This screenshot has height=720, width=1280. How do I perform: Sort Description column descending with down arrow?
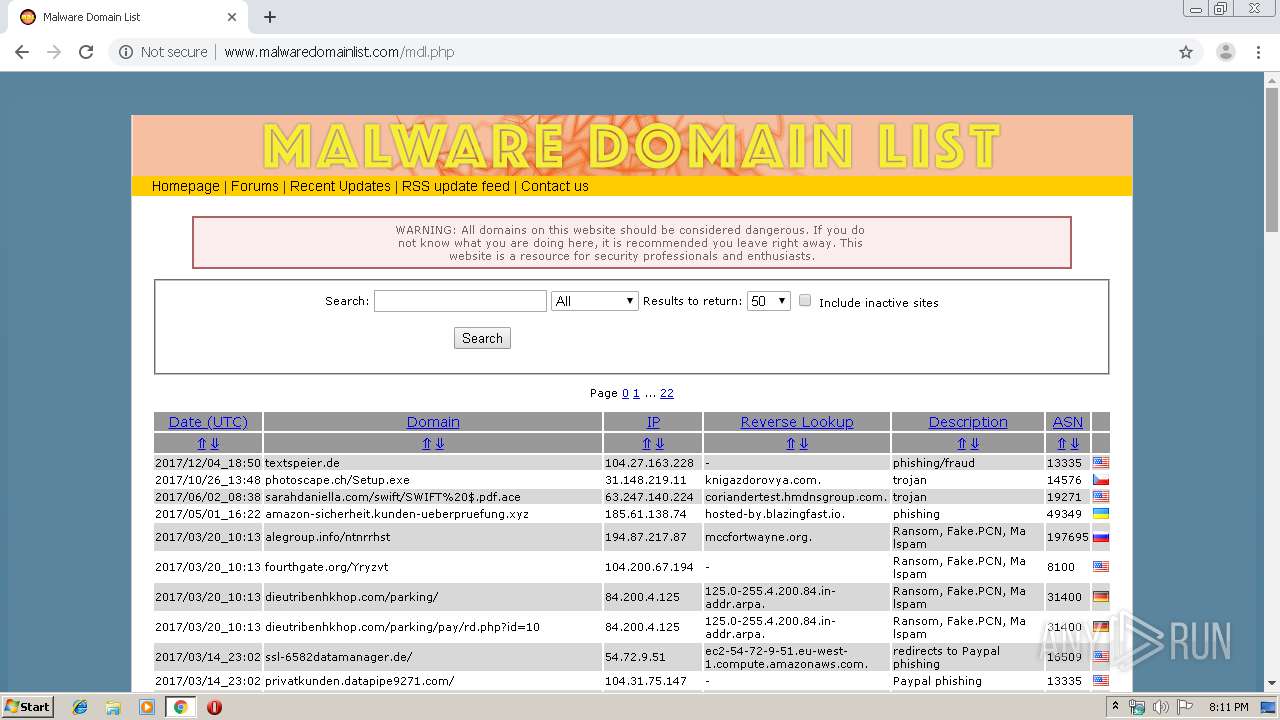(975, 444)
